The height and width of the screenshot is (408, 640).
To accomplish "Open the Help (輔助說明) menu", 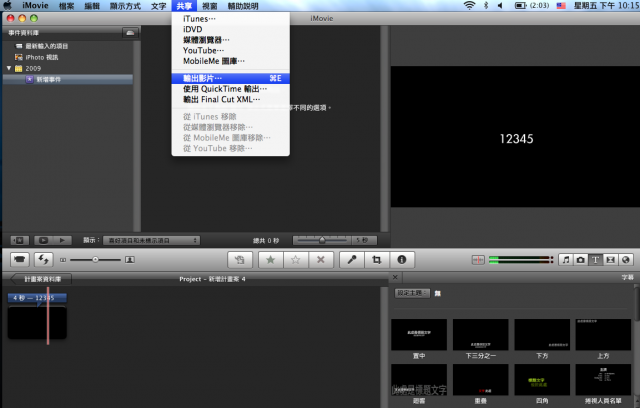I will coord(243,6).
